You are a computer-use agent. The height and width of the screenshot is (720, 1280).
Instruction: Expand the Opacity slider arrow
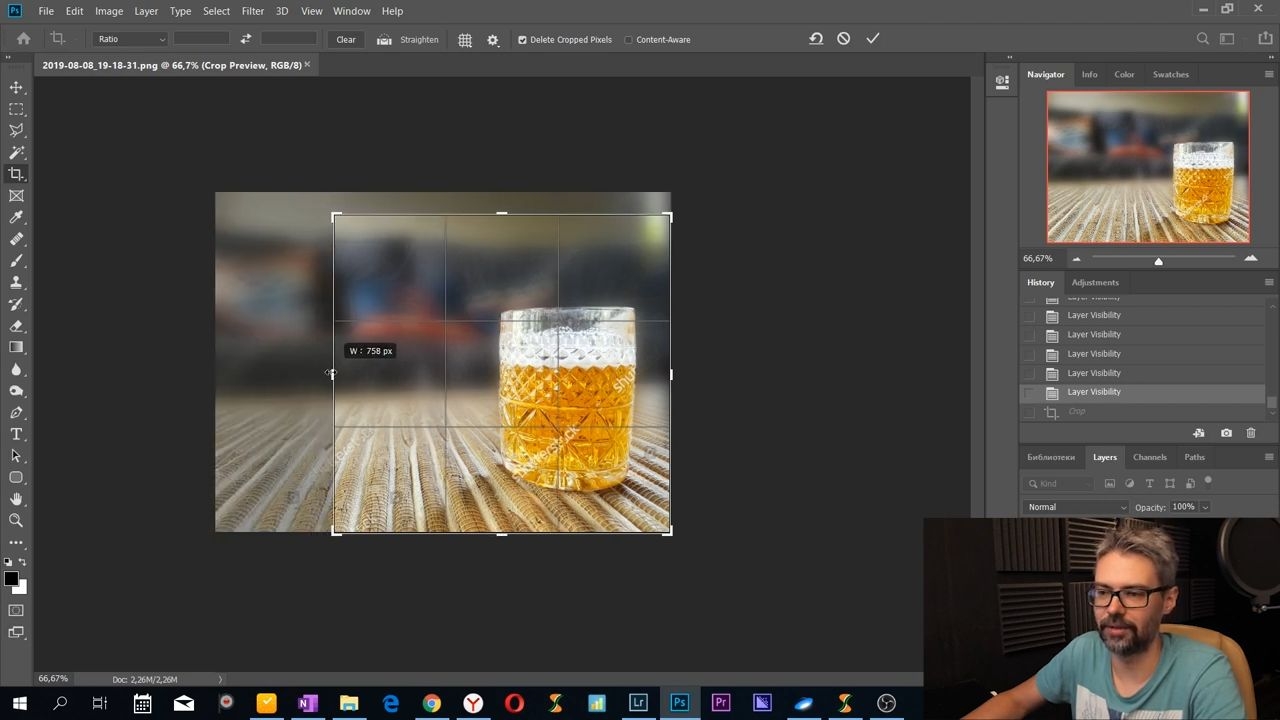click(1205, 507)
